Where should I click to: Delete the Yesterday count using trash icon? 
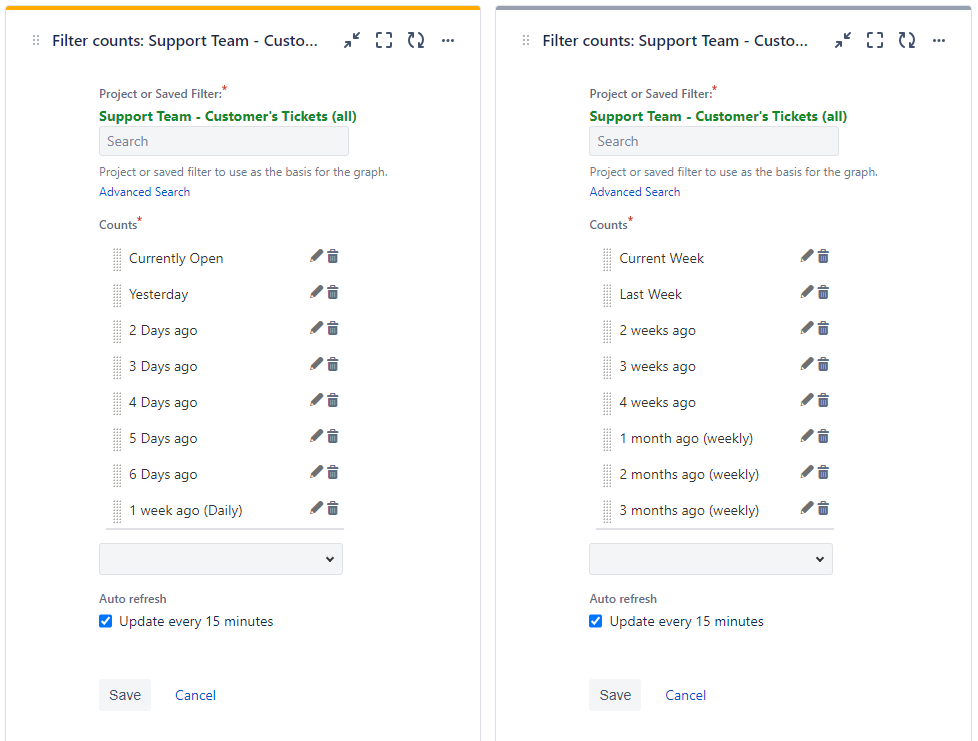point(333,293)
